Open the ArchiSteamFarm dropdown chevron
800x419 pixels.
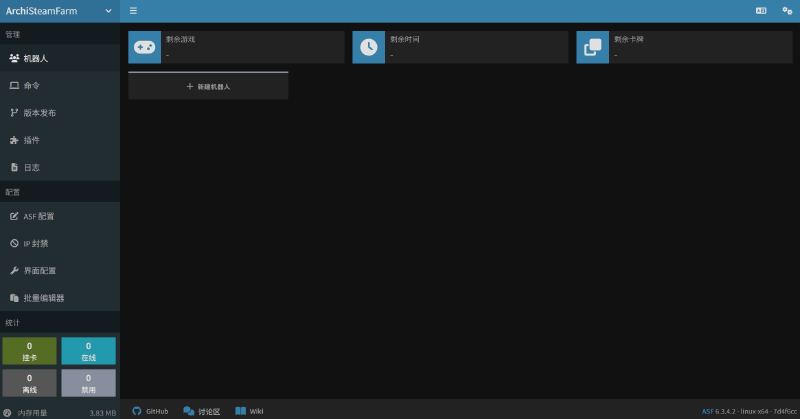pos(108,11)
